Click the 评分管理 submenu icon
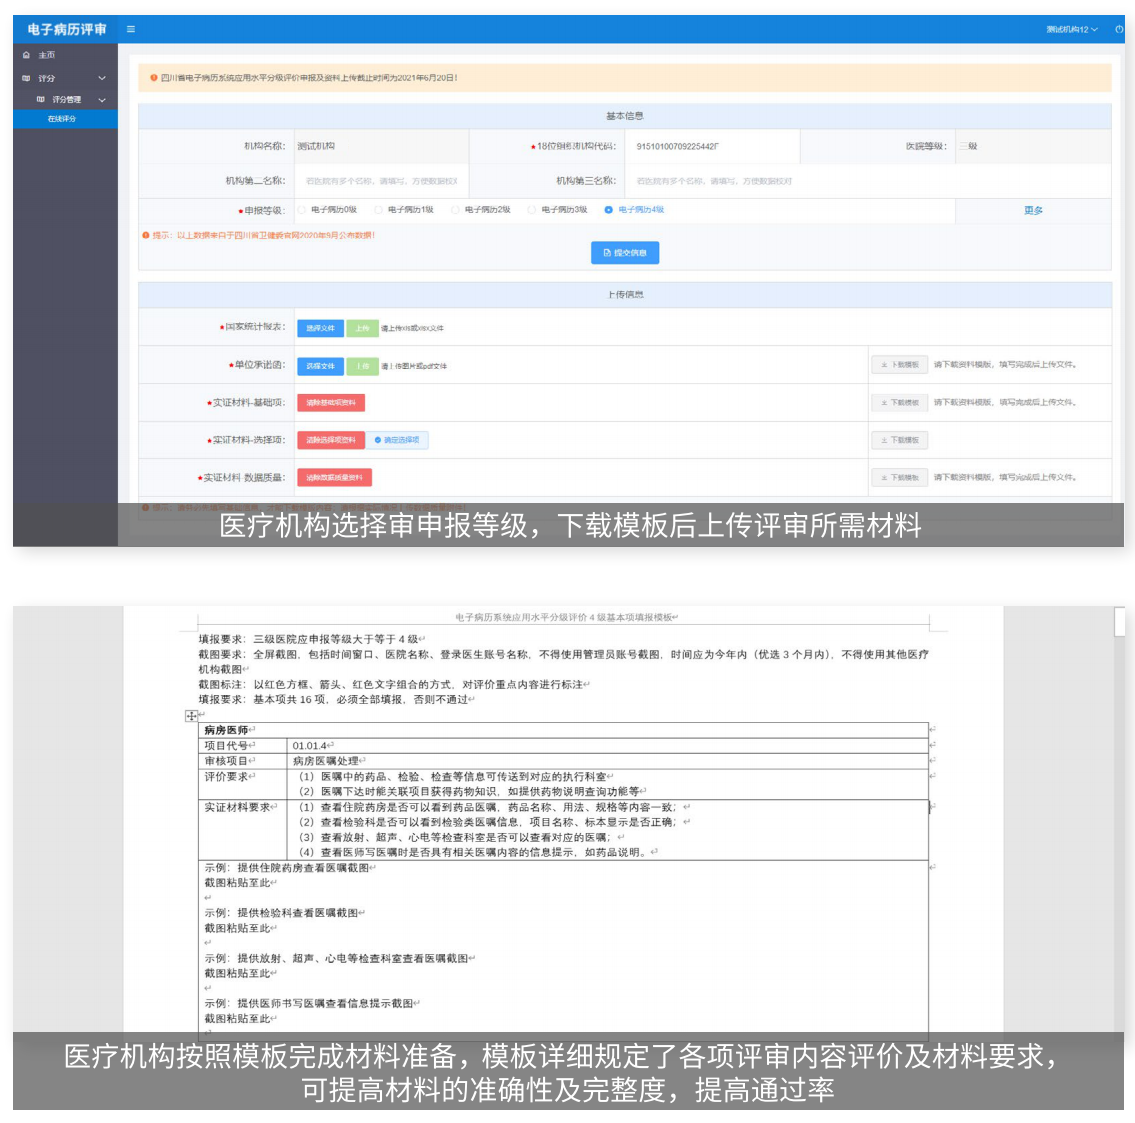Image resolution: width=1135 pixels, height=1123 pixels. tap(41, 100)
